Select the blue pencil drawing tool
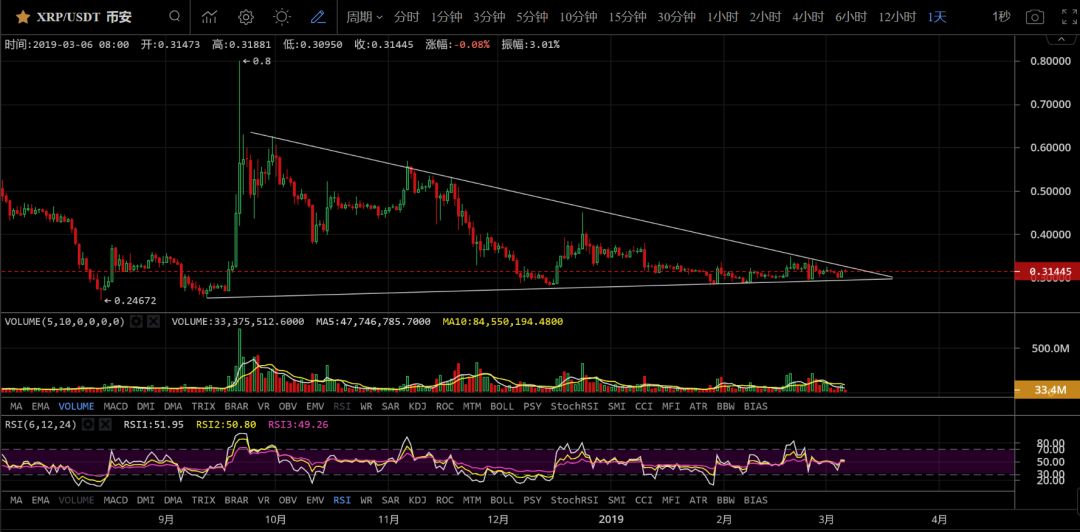Image resolution: width=1080 pixels, height=532 pixels. [318, 17]
